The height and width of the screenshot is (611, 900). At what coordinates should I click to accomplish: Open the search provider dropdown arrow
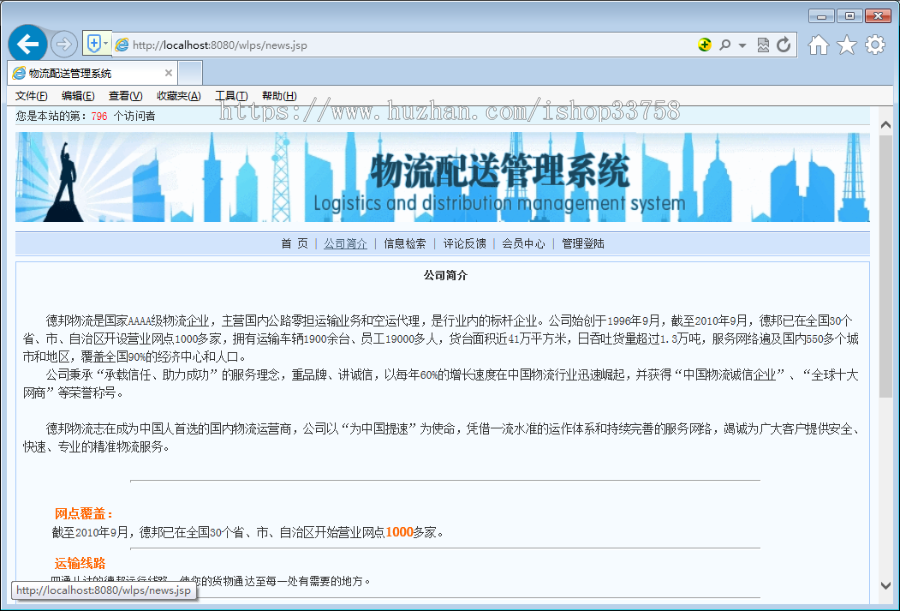pos(742,45)
